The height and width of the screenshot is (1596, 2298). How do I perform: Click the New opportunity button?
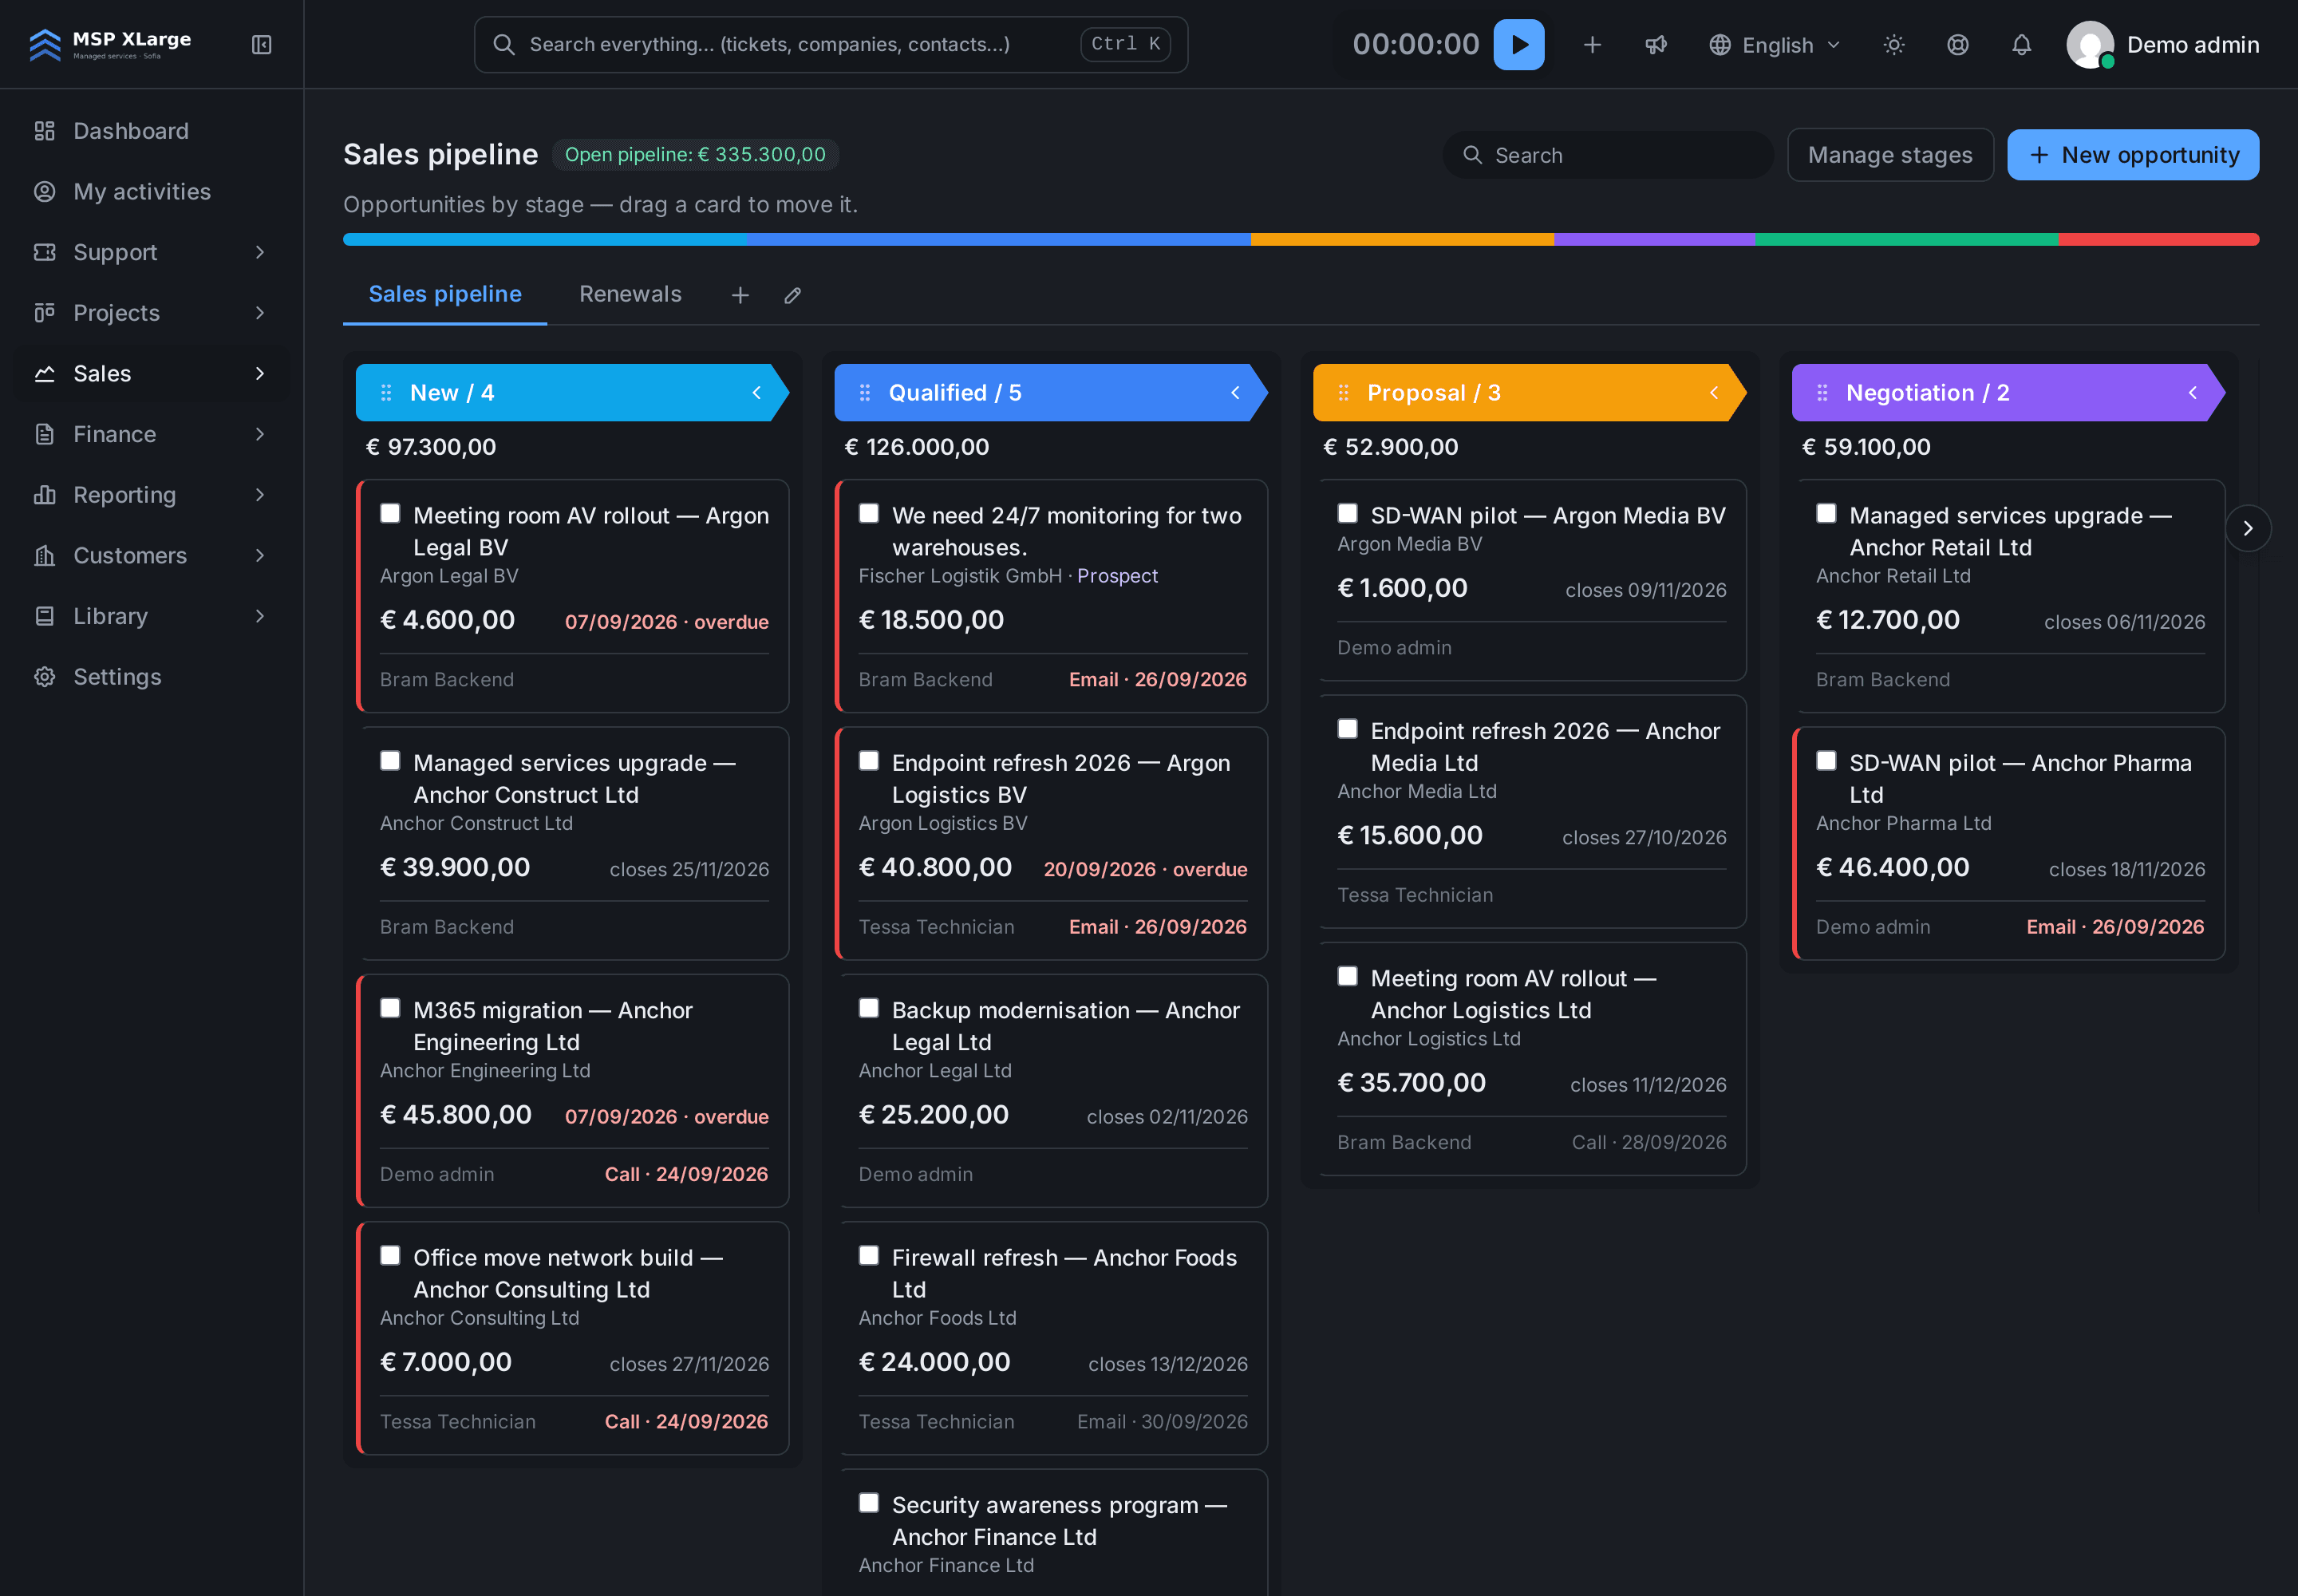click(2133, 155)
